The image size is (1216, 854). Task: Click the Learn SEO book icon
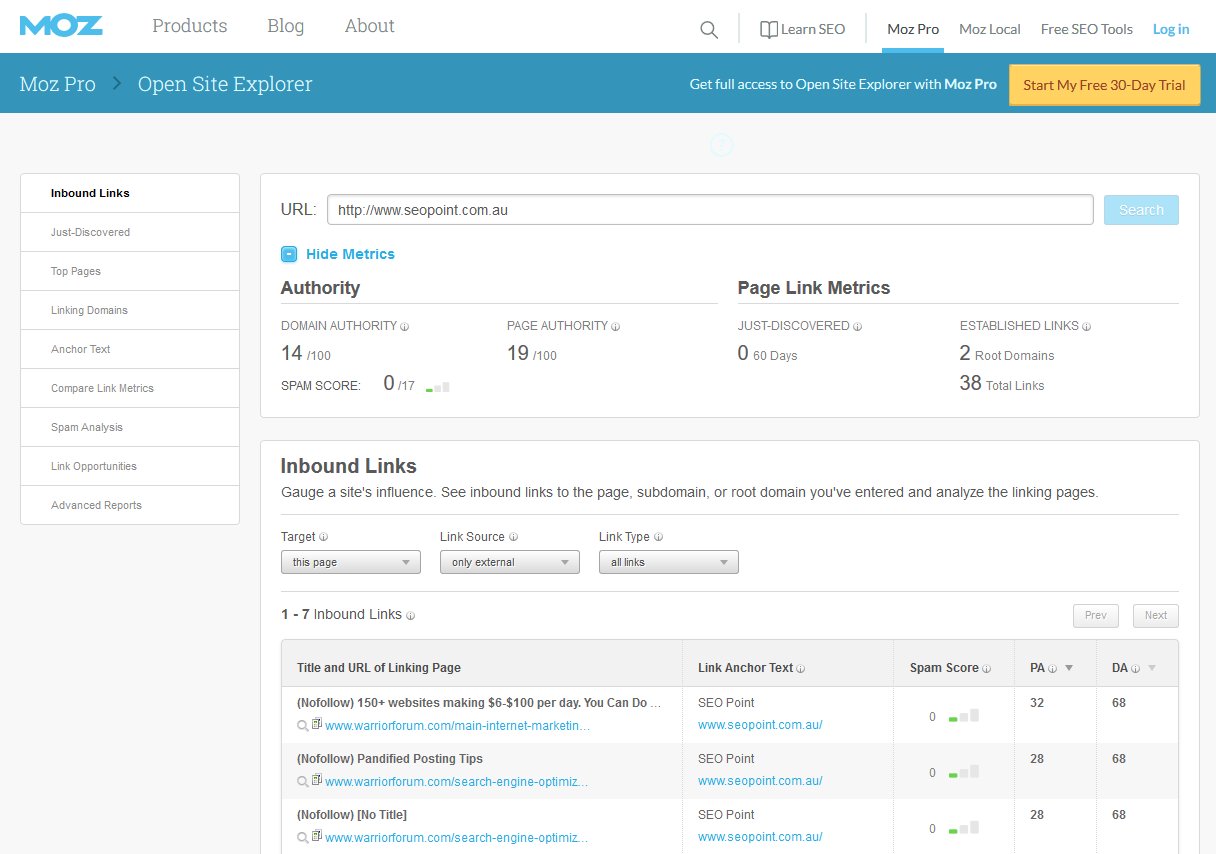point(768,29)
